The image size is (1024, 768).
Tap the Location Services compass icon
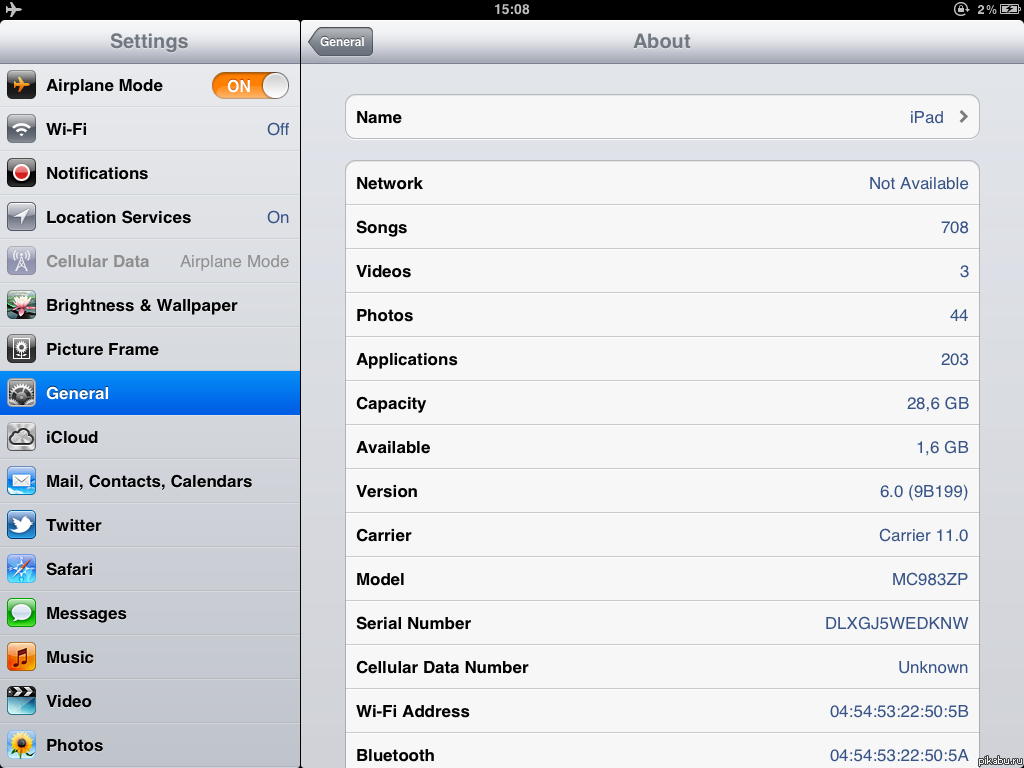coord(21,217)
